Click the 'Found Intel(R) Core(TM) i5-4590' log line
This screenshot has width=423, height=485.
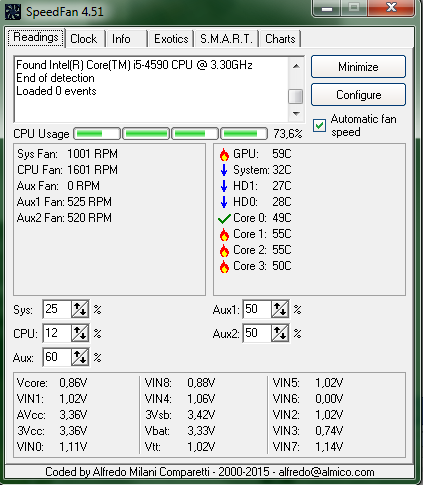click(x=134, y=65)
